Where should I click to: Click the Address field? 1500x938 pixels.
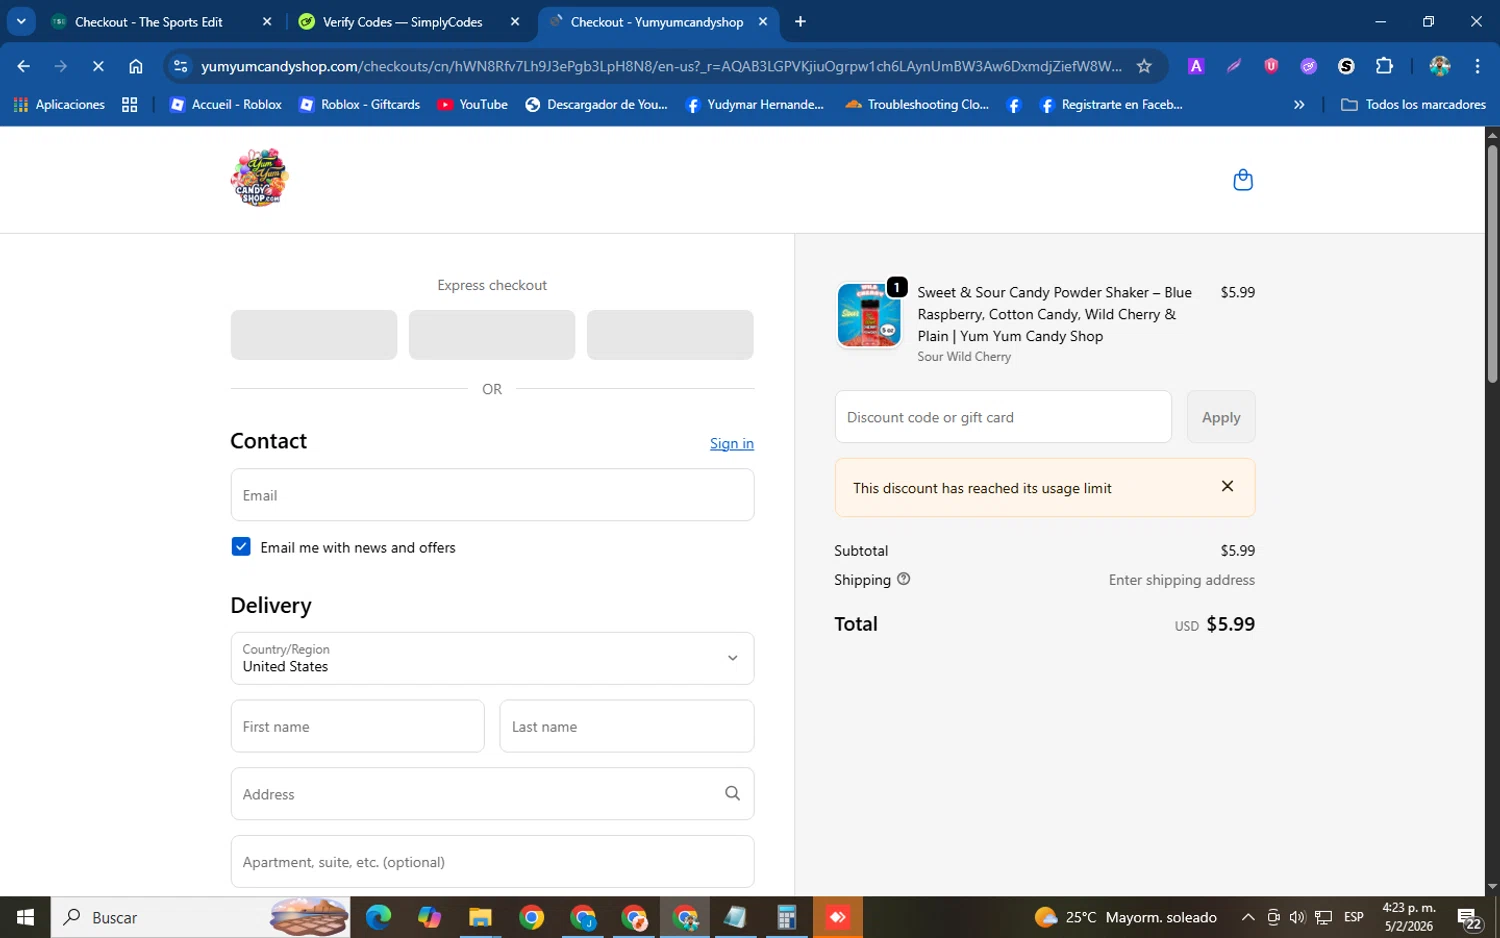pos(492,794)
